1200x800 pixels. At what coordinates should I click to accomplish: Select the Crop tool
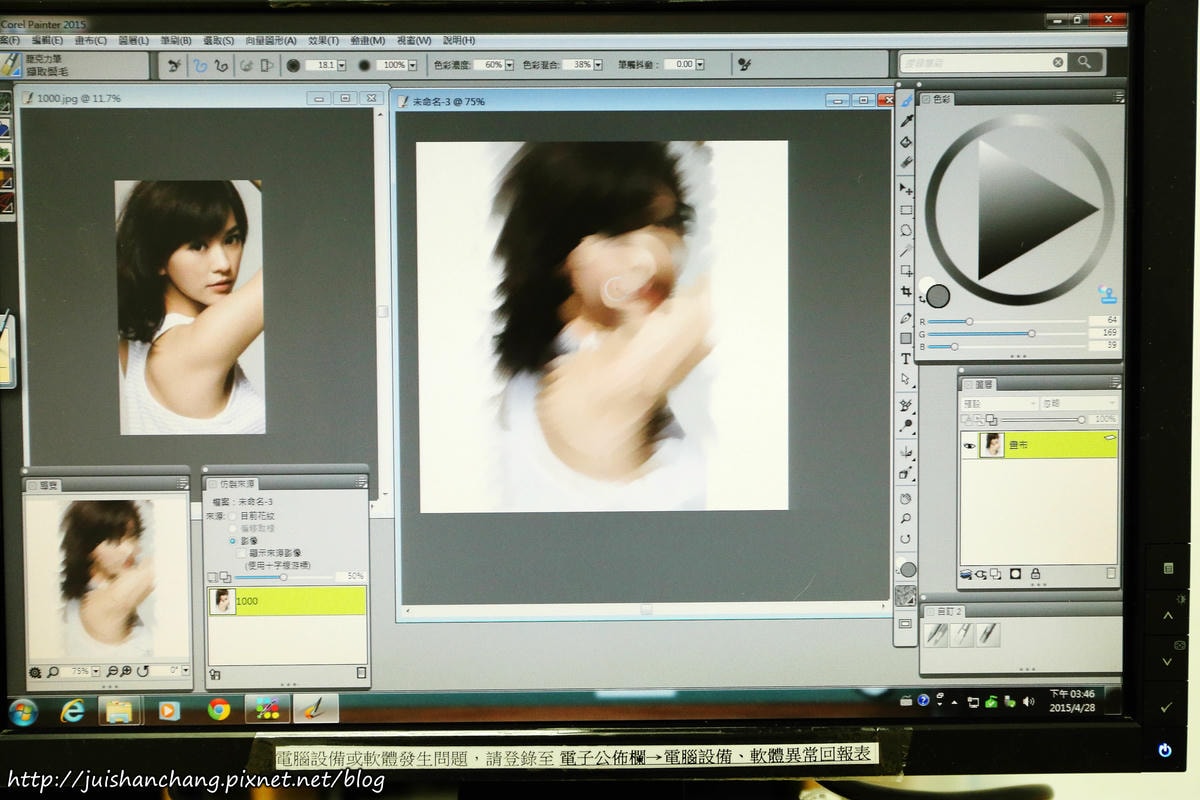coord(906,291)
